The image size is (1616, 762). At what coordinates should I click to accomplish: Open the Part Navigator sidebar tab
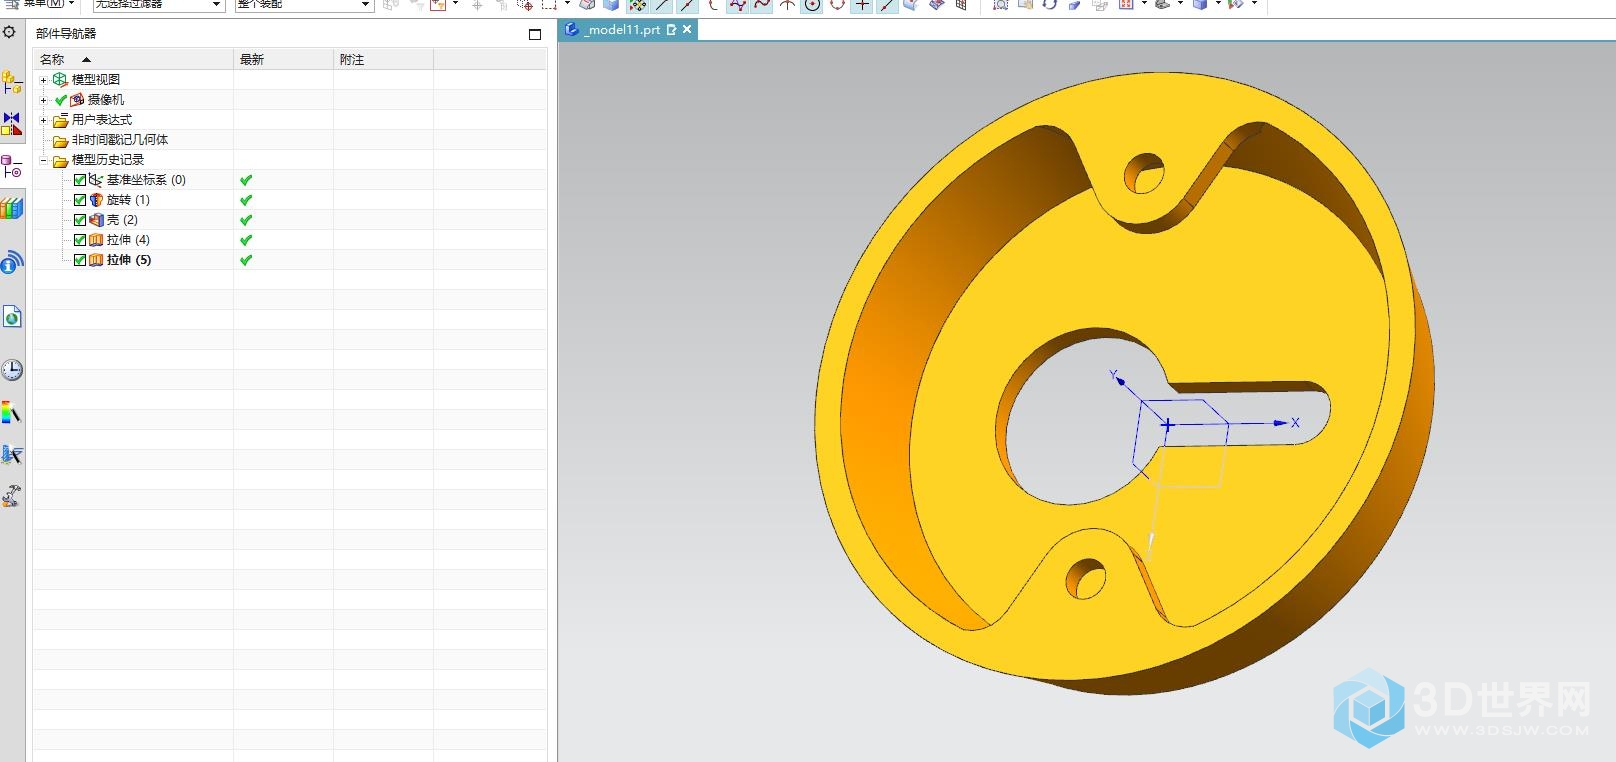click(12, 166)
